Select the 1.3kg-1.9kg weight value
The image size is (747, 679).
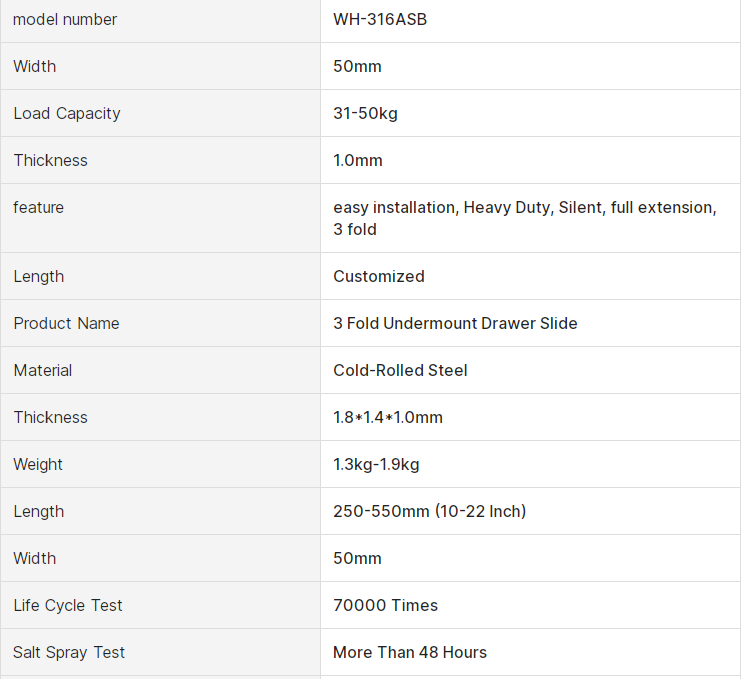click(x=376, y=464)
